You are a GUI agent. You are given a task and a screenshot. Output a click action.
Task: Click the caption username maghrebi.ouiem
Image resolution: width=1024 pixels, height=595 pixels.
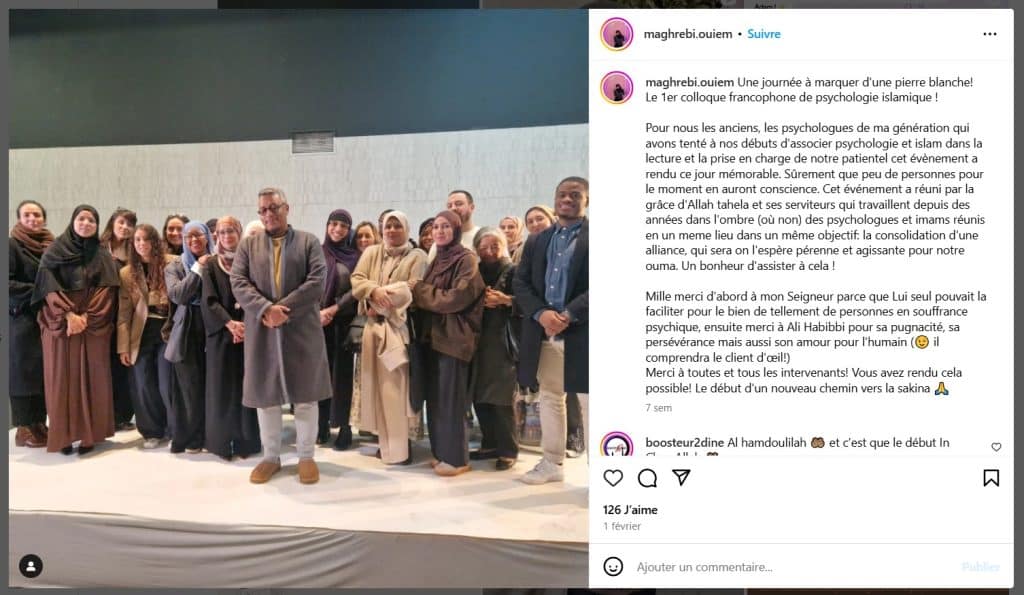pos(690,82)
